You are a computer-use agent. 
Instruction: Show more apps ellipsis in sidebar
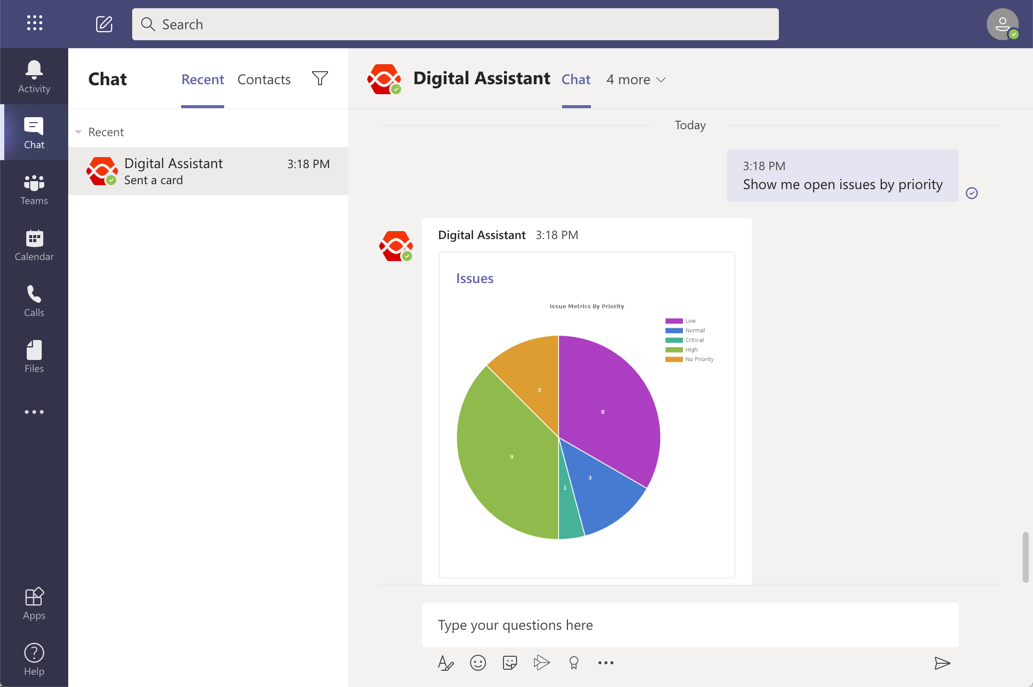(x=34, y=412)
